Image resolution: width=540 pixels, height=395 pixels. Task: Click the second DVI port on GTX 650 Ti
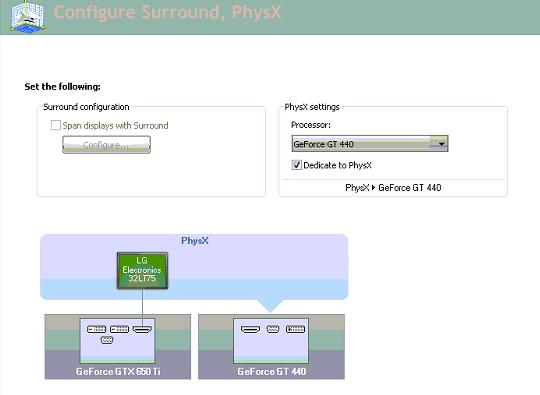119,330
